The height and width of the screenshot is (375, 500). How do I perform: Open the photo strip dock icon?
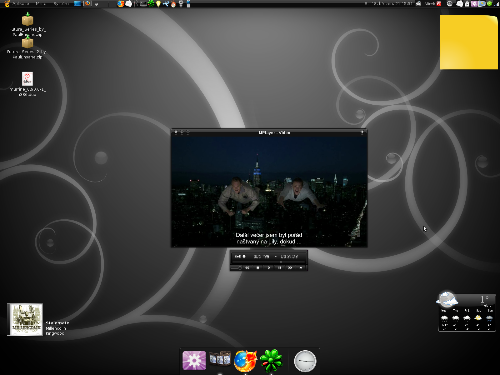pyautogui.click(x=220, y=359)
